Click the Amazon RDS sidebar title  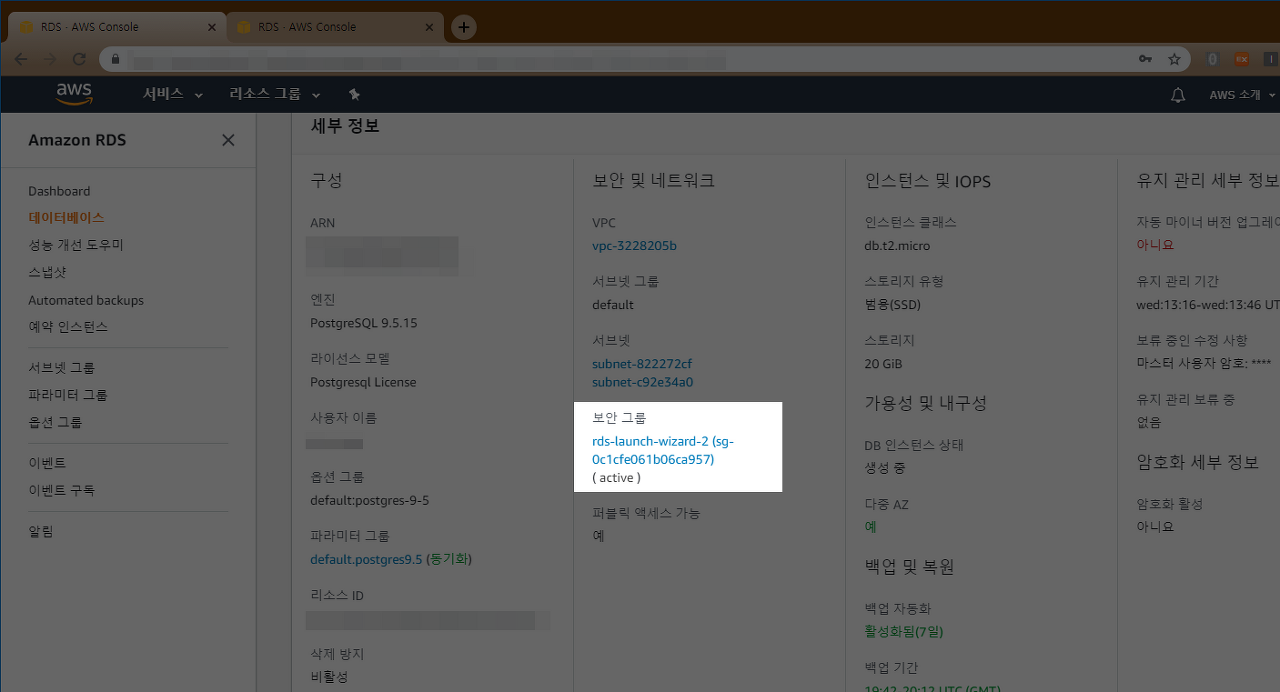point(77,140)
